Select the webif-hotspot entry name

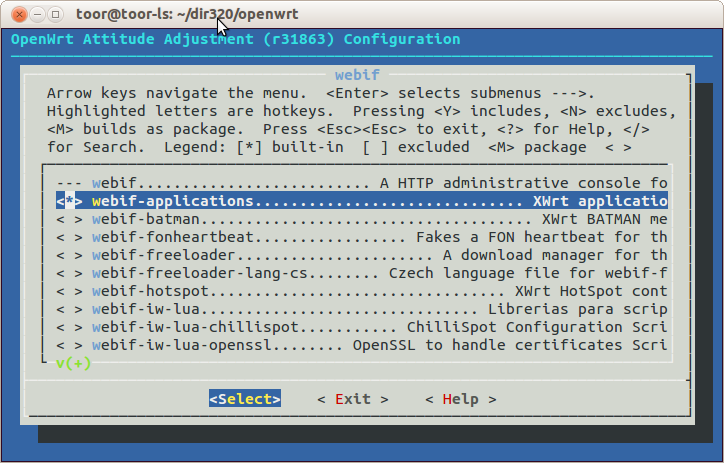[x=151, y=291]
